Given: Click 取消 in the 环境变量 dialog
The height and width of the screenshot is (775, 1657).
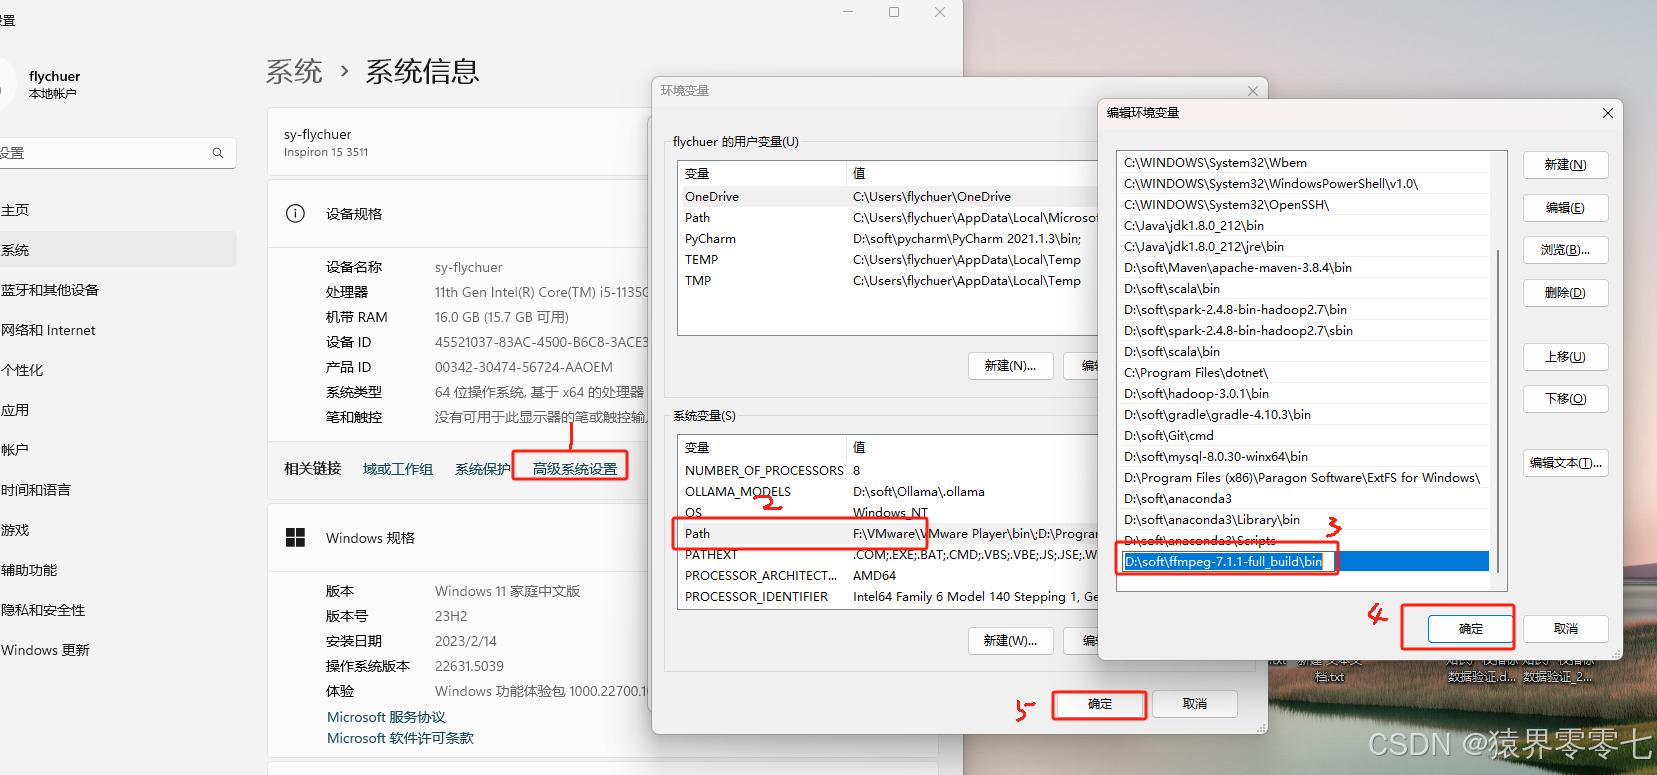Looking at the screenshot, I should 1195,704.
